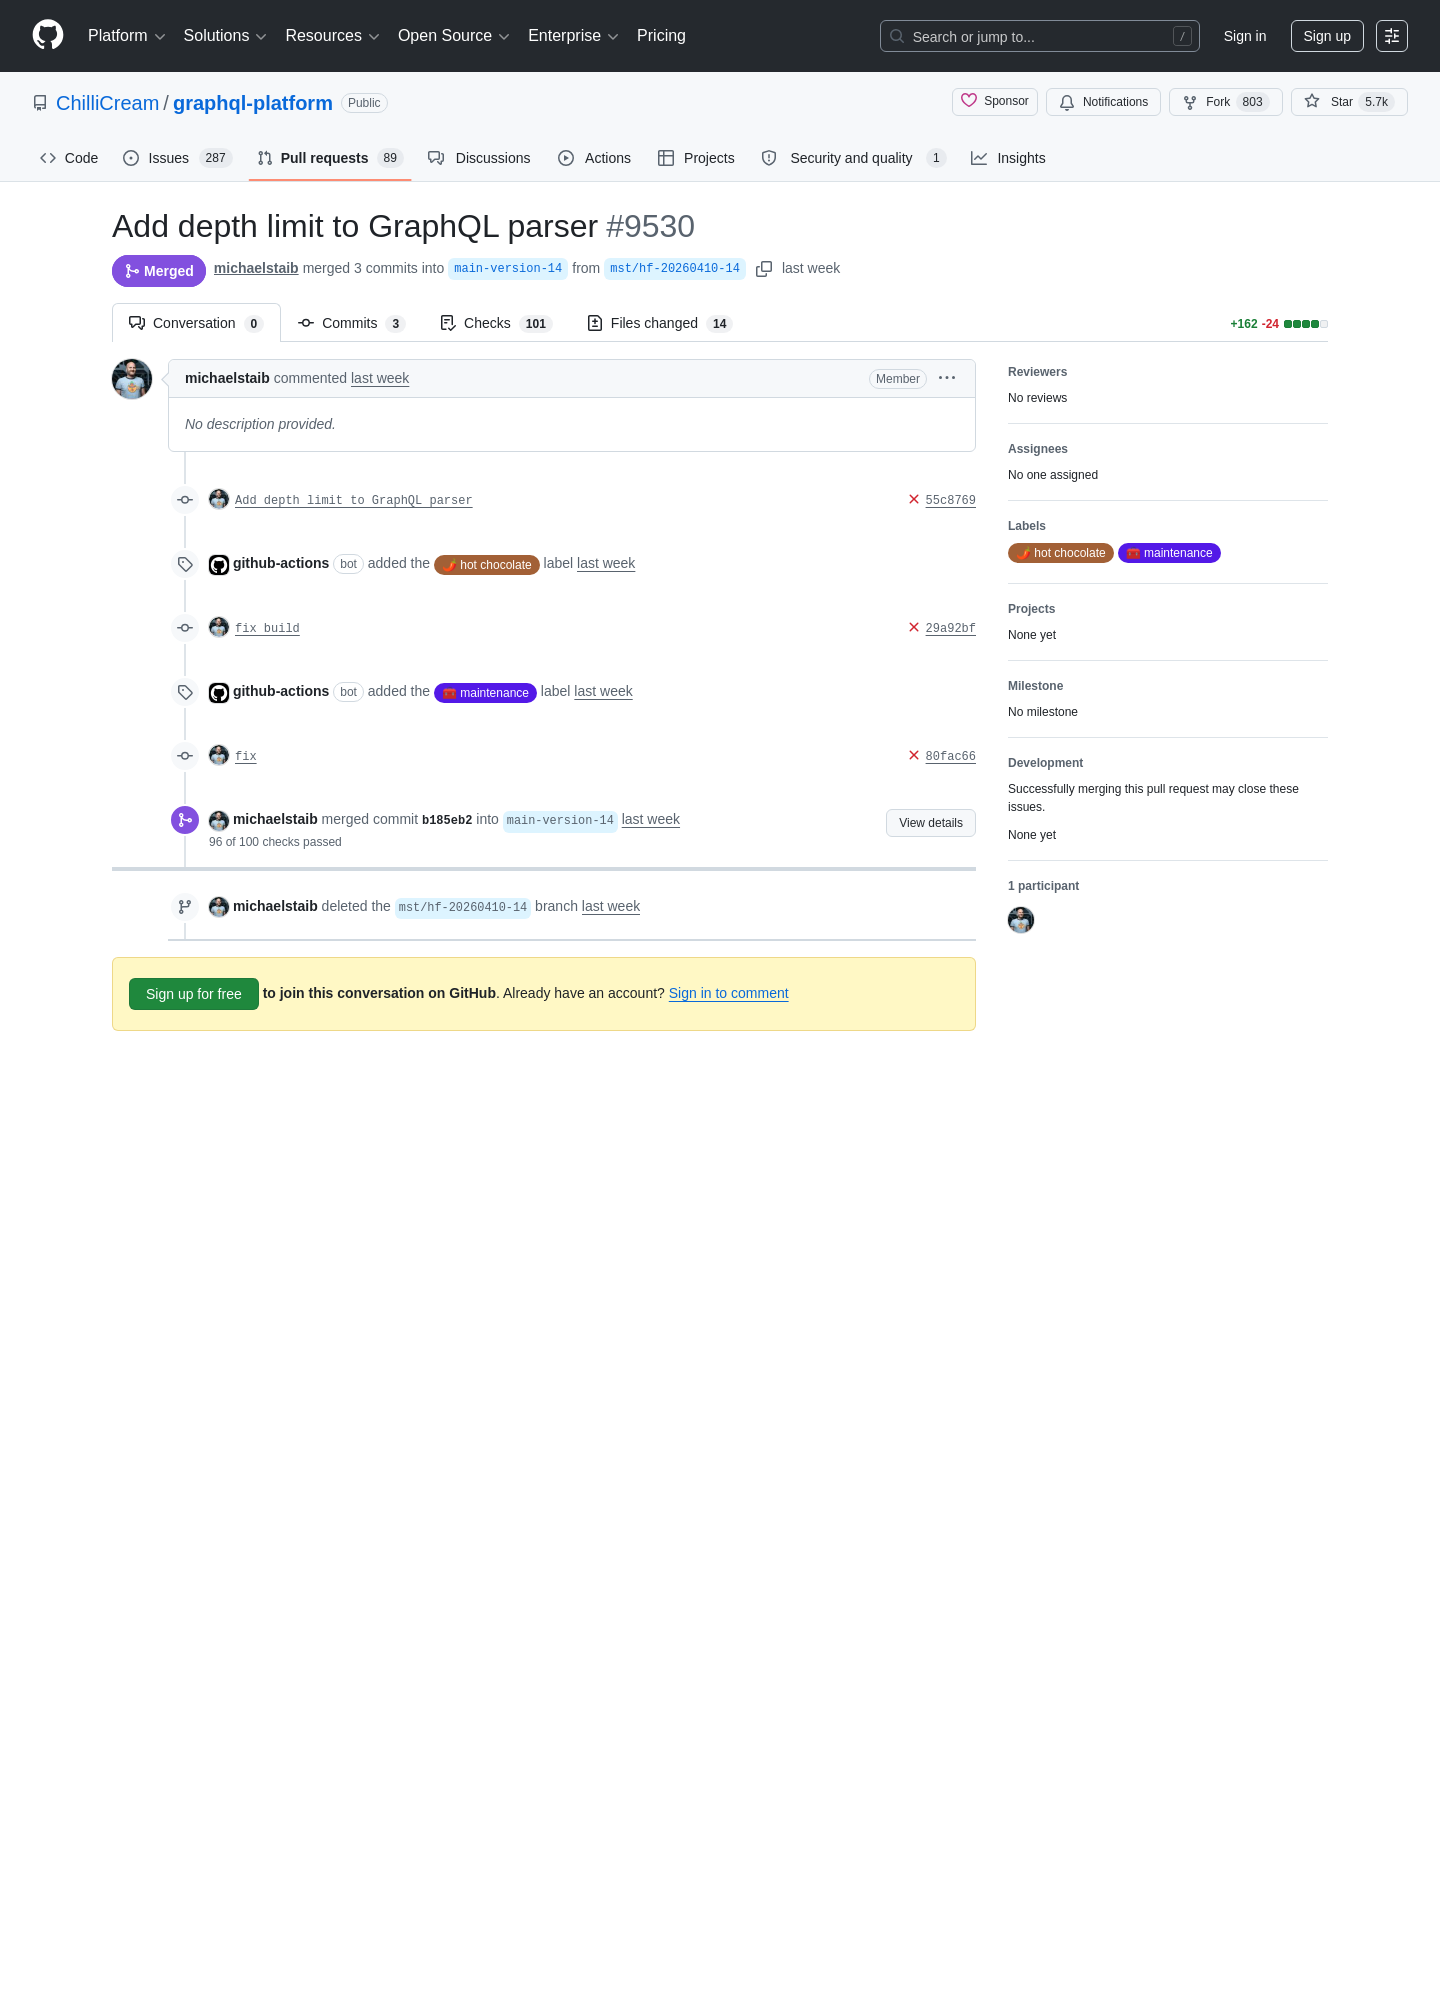
Task: Star the graphql-platform repository
Action: pos(1348,102)
